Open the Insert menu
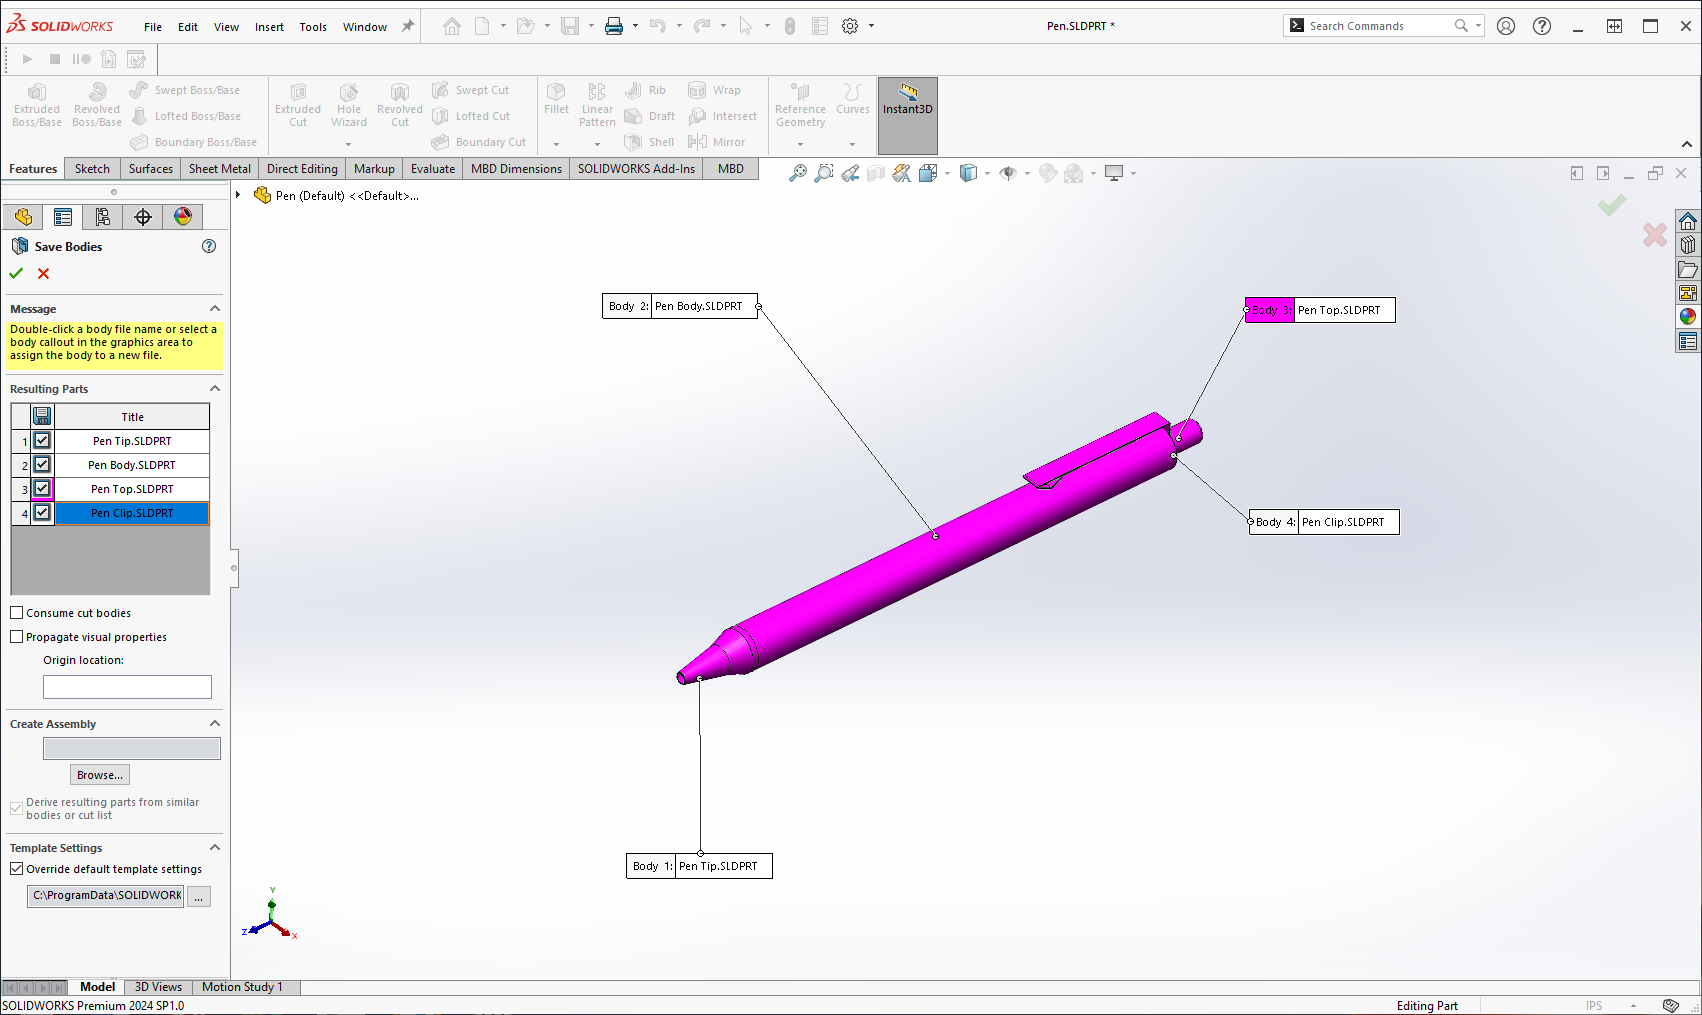The height and width of the screenshot is (1015, 1702). pos(269,27)
